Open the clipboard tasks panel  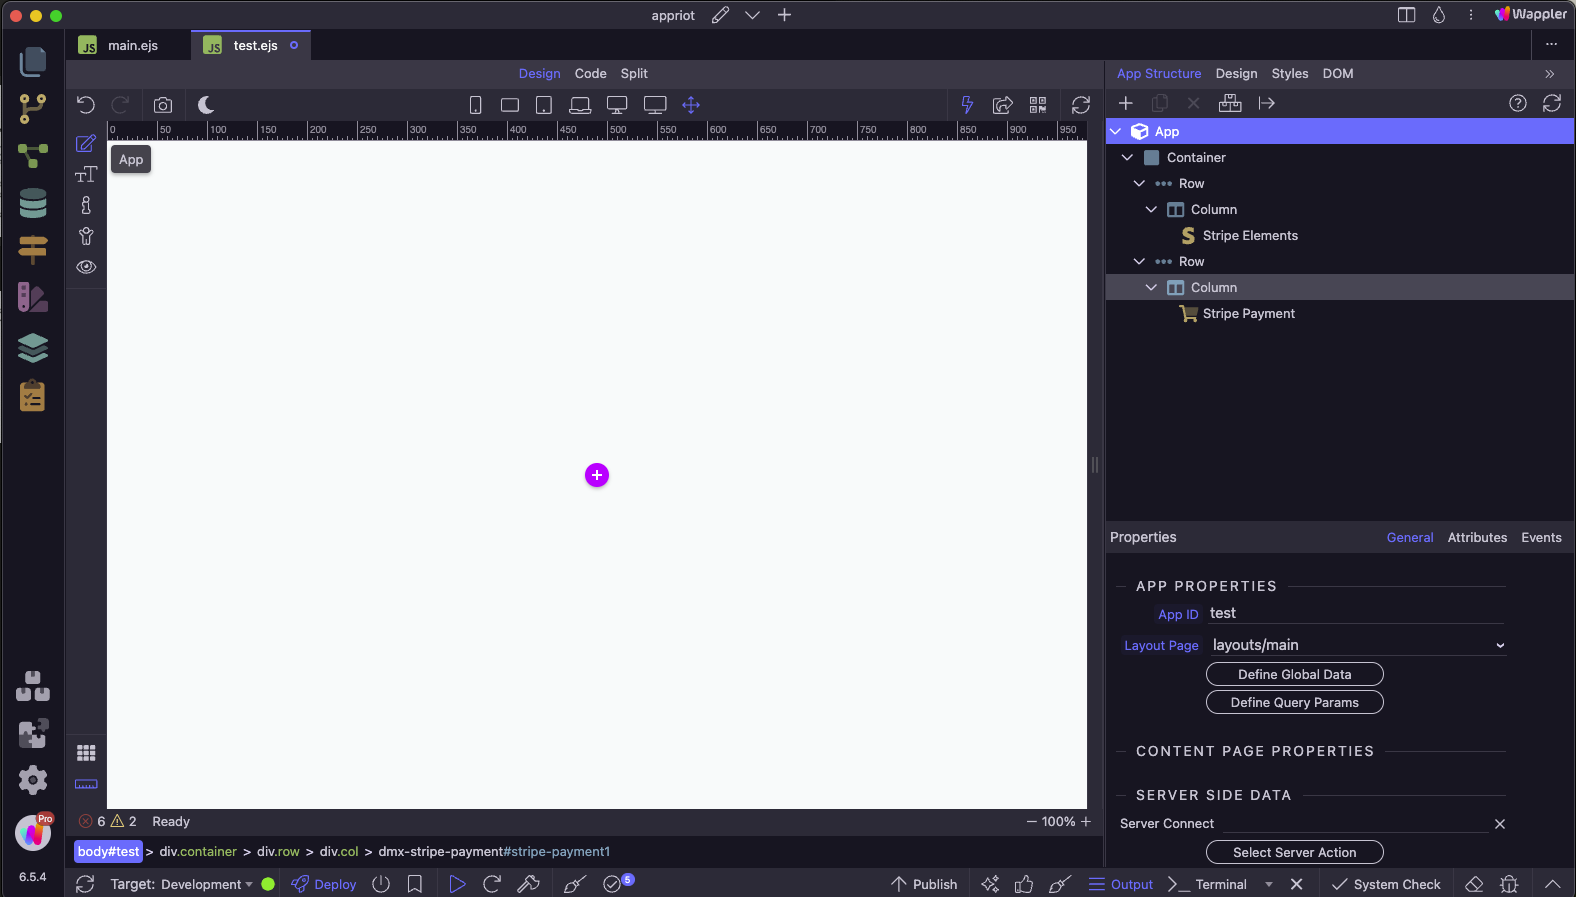click(33, 396)
